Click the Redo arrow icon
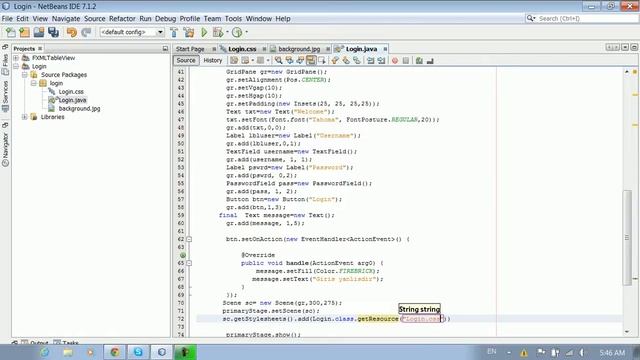The height and width of the screenshot is (360, 640). [x=86, y=32]
